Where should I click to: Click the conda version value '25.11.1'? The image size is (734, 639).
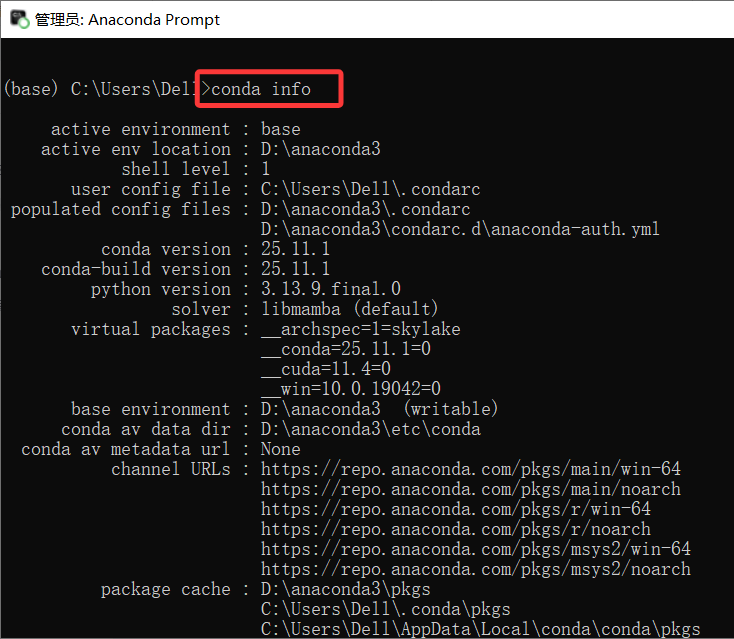pyautogui.click(x=295, y=249)
